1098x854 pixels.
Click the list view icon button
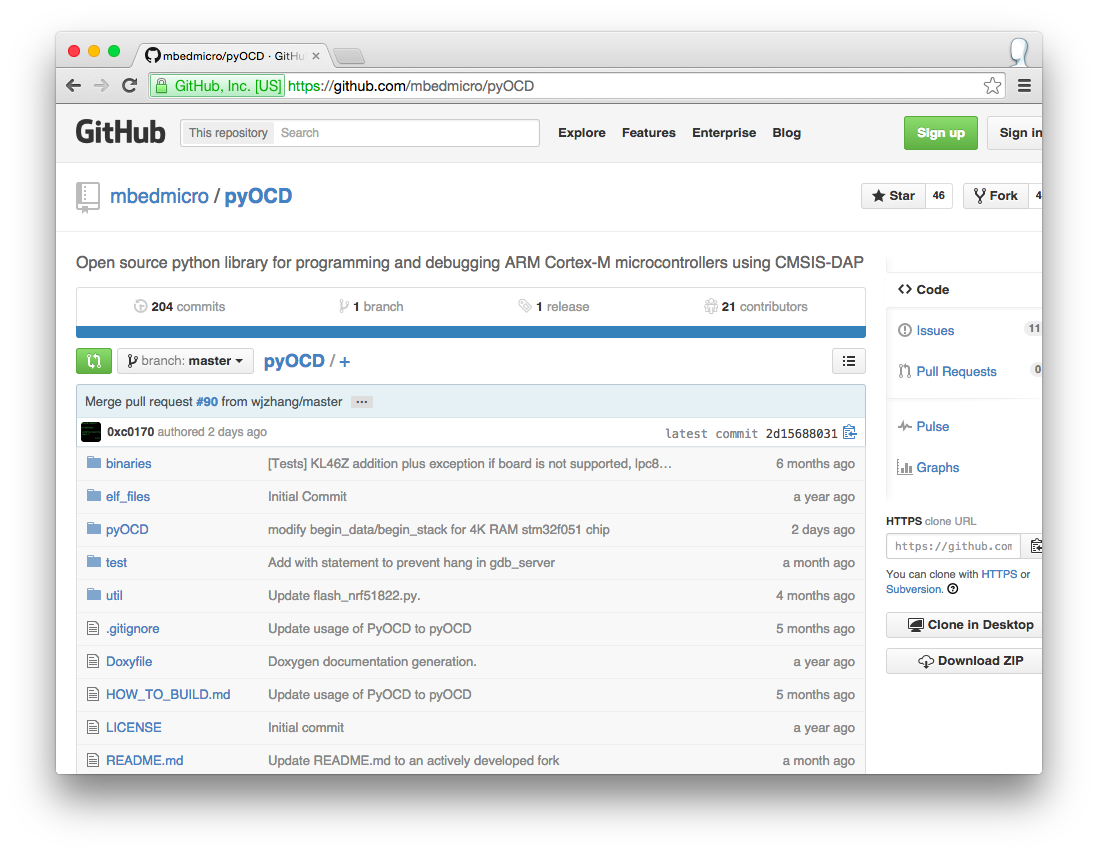point(848,361)
